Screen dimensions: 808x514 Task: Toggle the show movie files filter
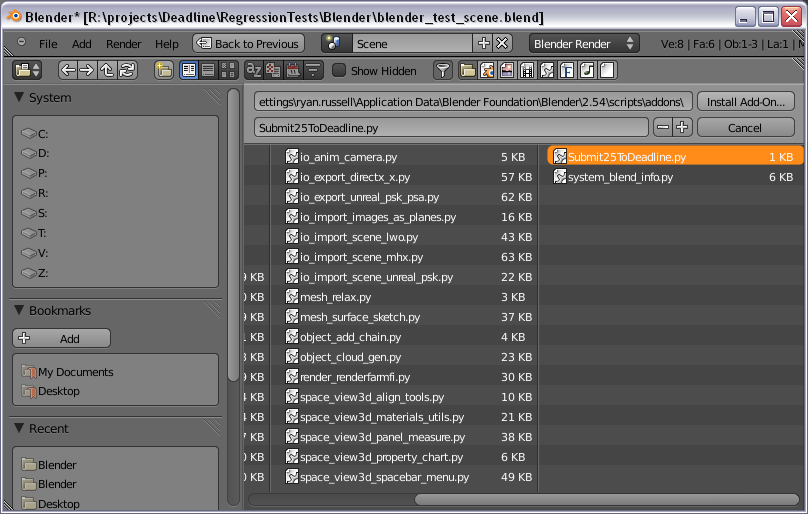tap(527, 70)
